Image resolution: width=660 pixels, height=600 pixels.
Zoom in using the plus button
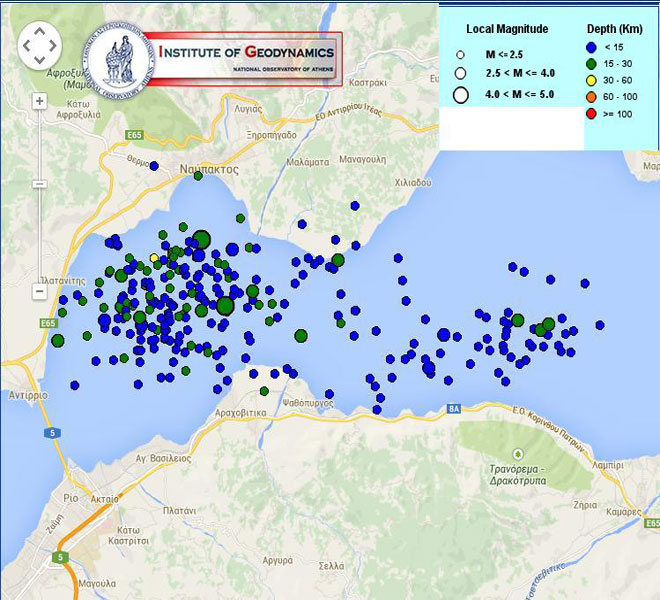tap(39, 101)
